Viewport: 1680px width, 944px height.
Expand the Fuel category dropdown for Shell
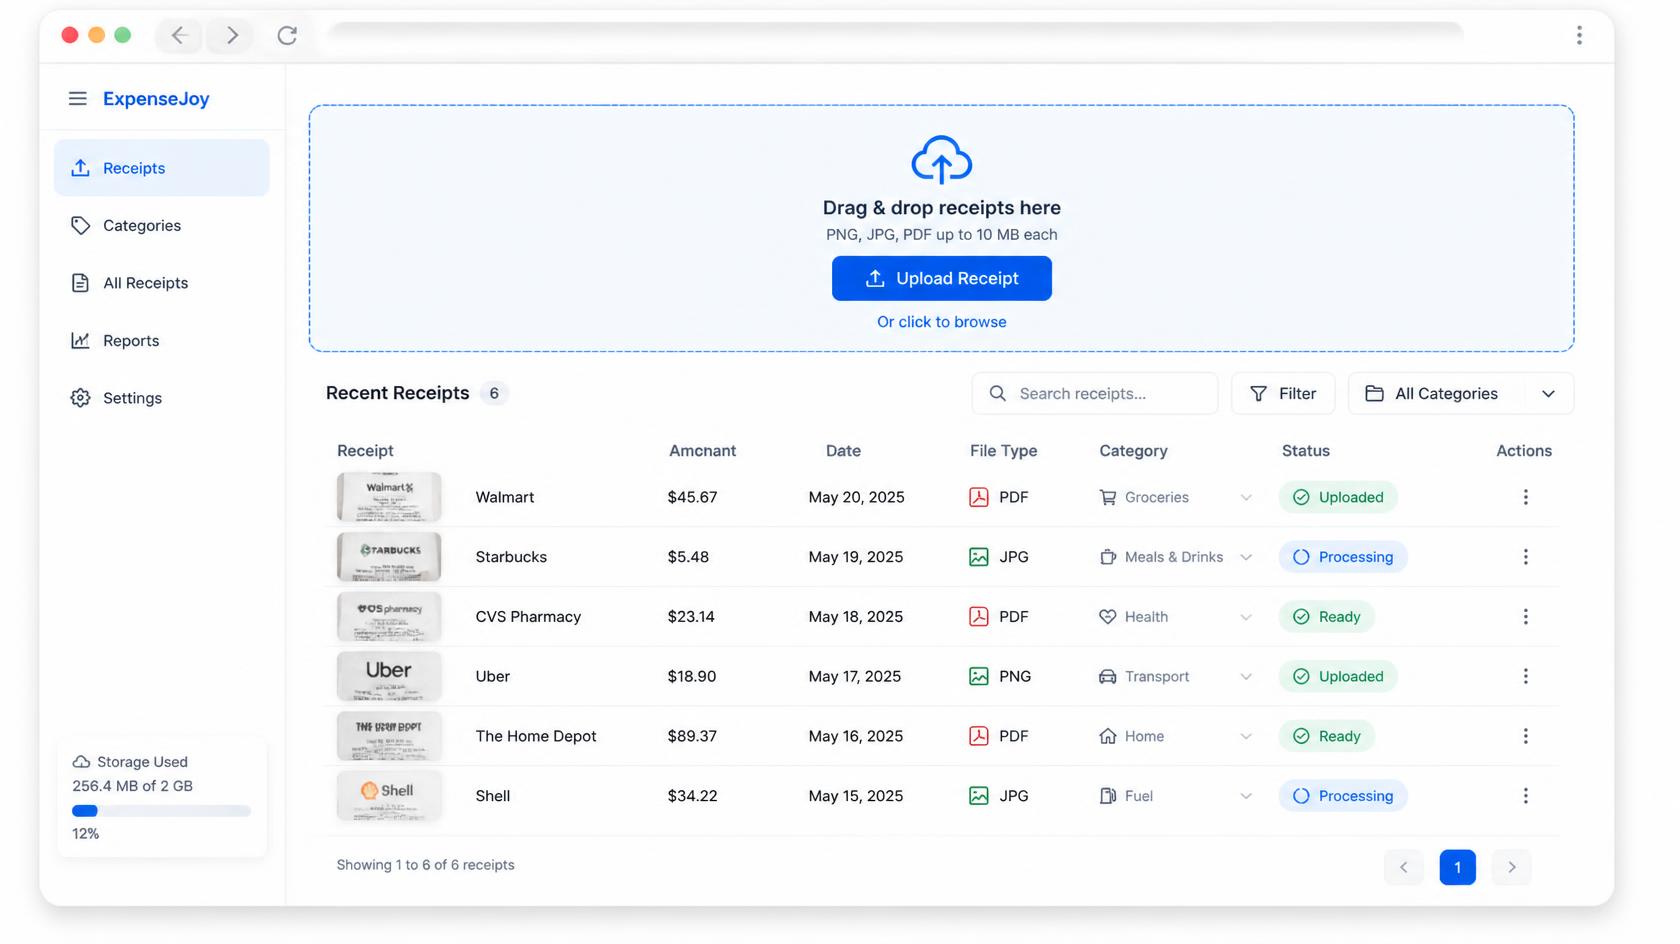tap(1246, 796)
